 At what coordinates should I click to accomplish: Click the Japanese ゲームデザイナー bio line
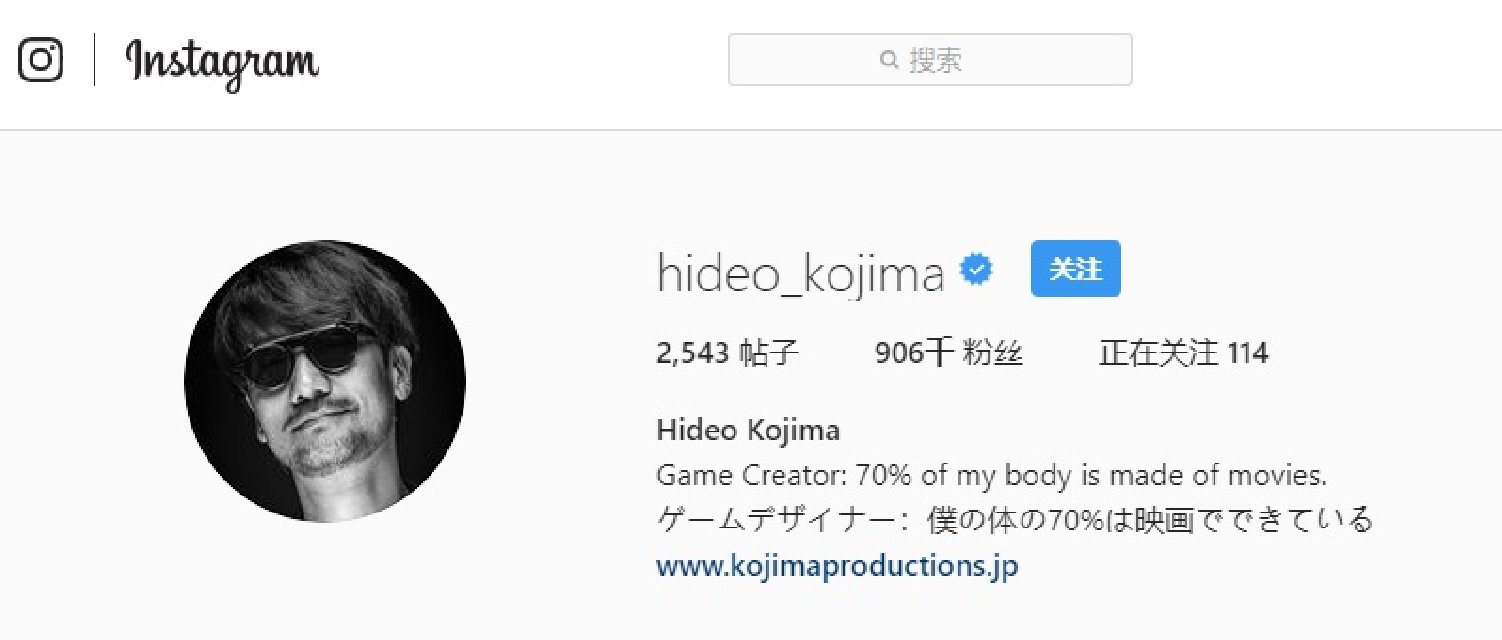click(x=1014, y=520)
